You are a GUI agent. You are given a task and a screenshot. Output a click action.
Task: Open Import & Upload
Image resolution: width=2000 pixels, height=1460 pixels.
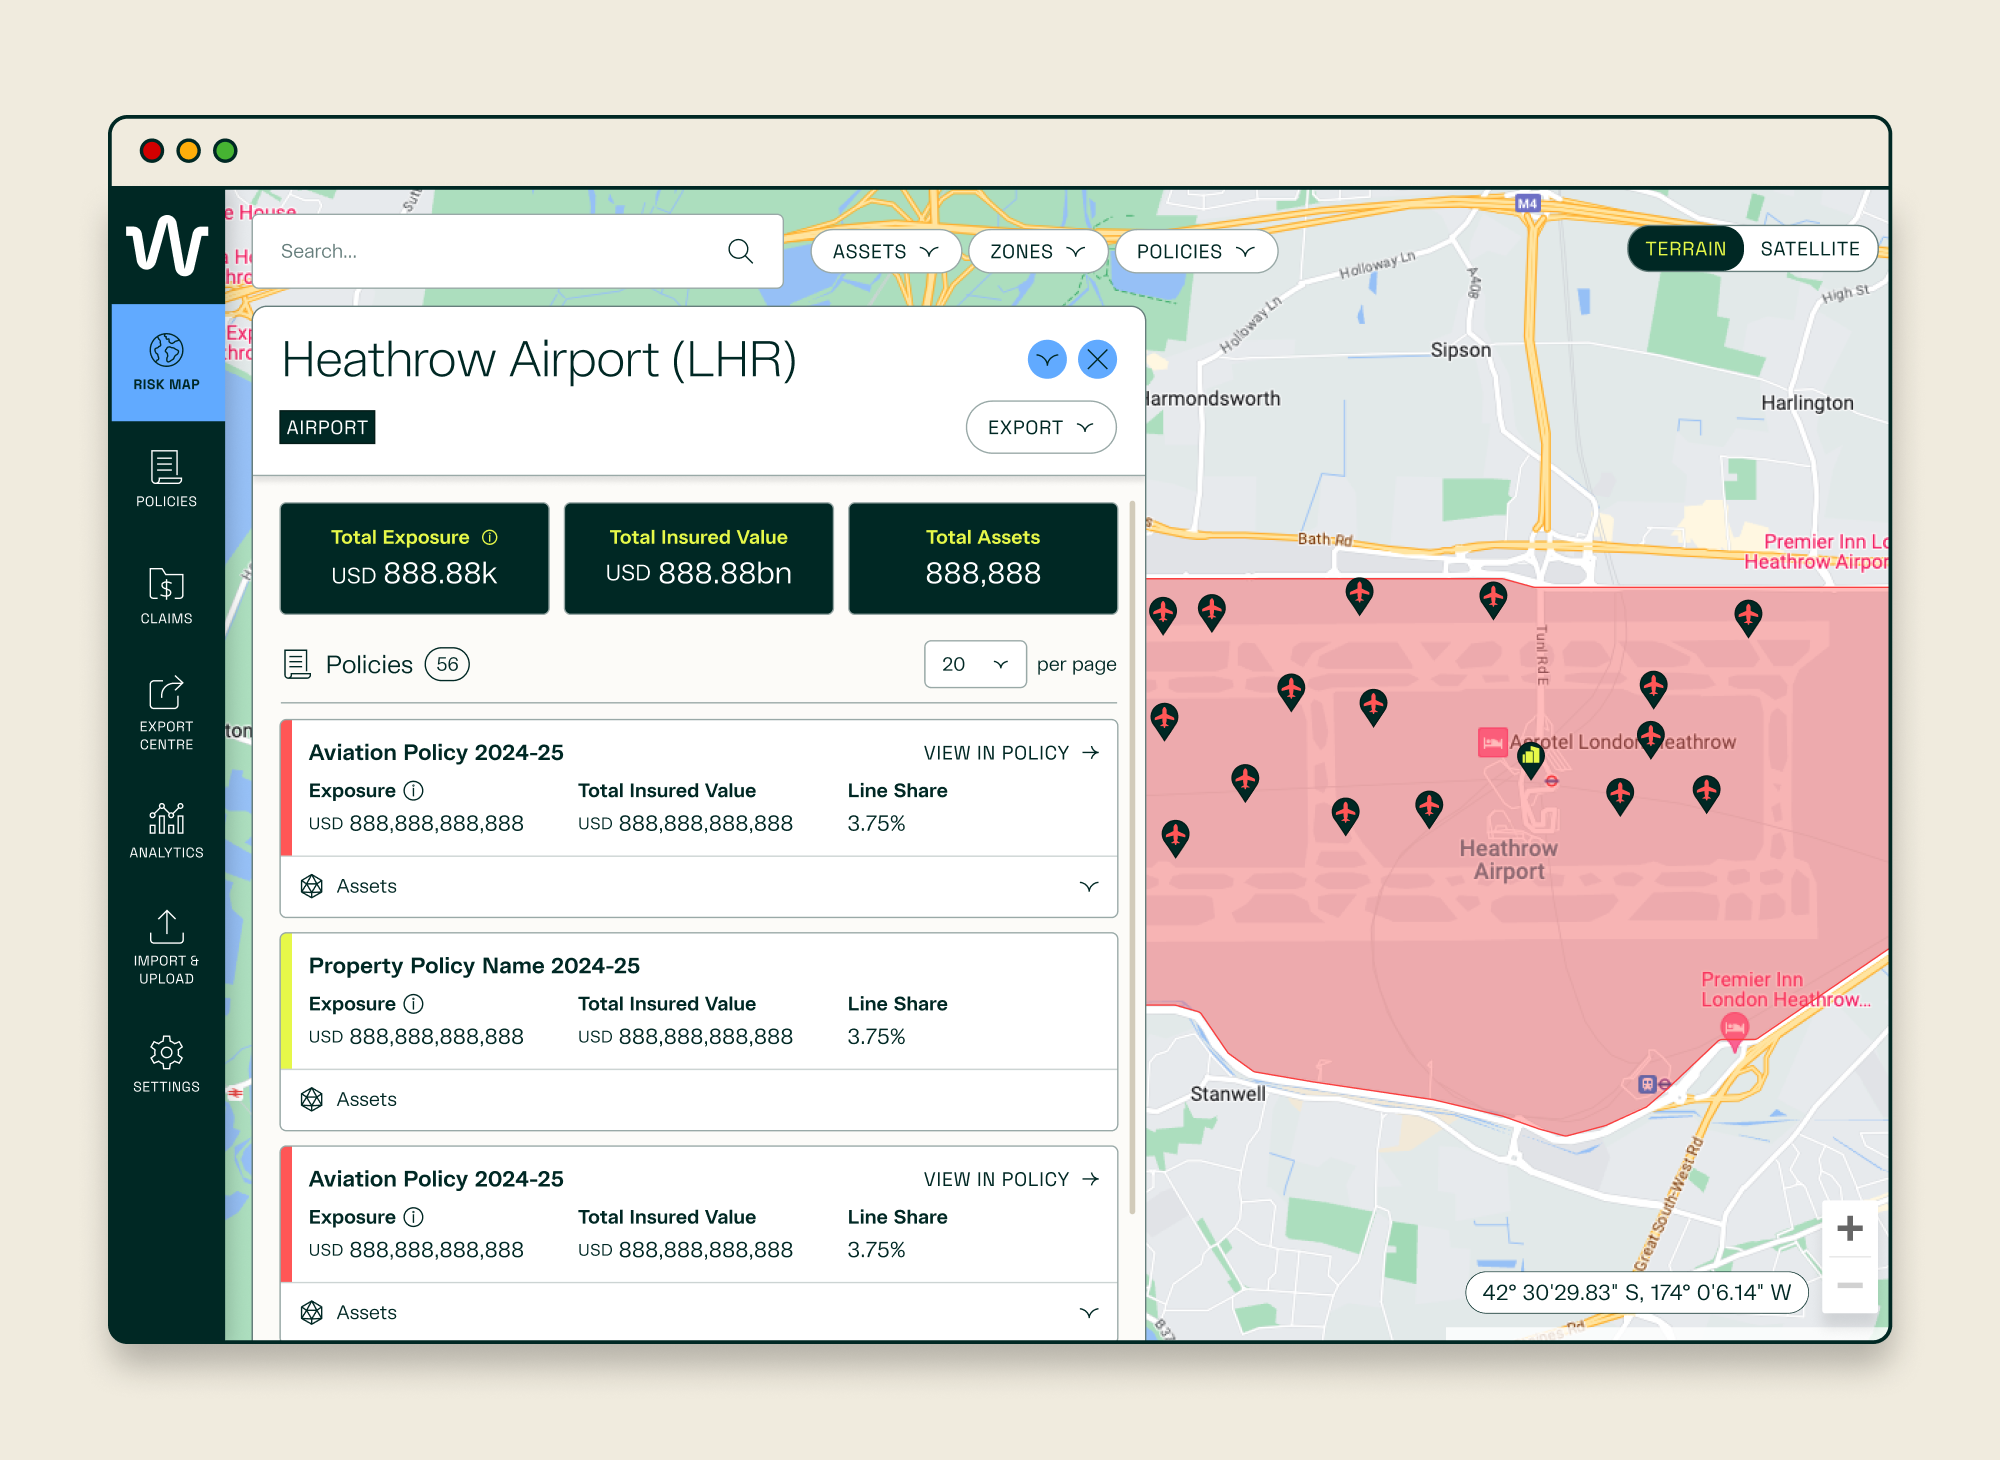(167, 947)
